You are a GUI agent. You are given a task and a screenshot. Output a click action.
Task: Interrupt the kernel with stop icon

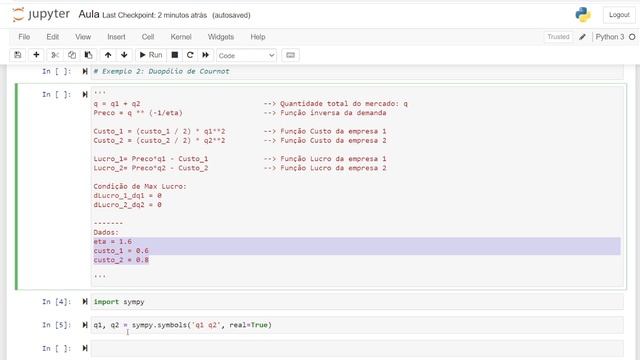[175, 55]
